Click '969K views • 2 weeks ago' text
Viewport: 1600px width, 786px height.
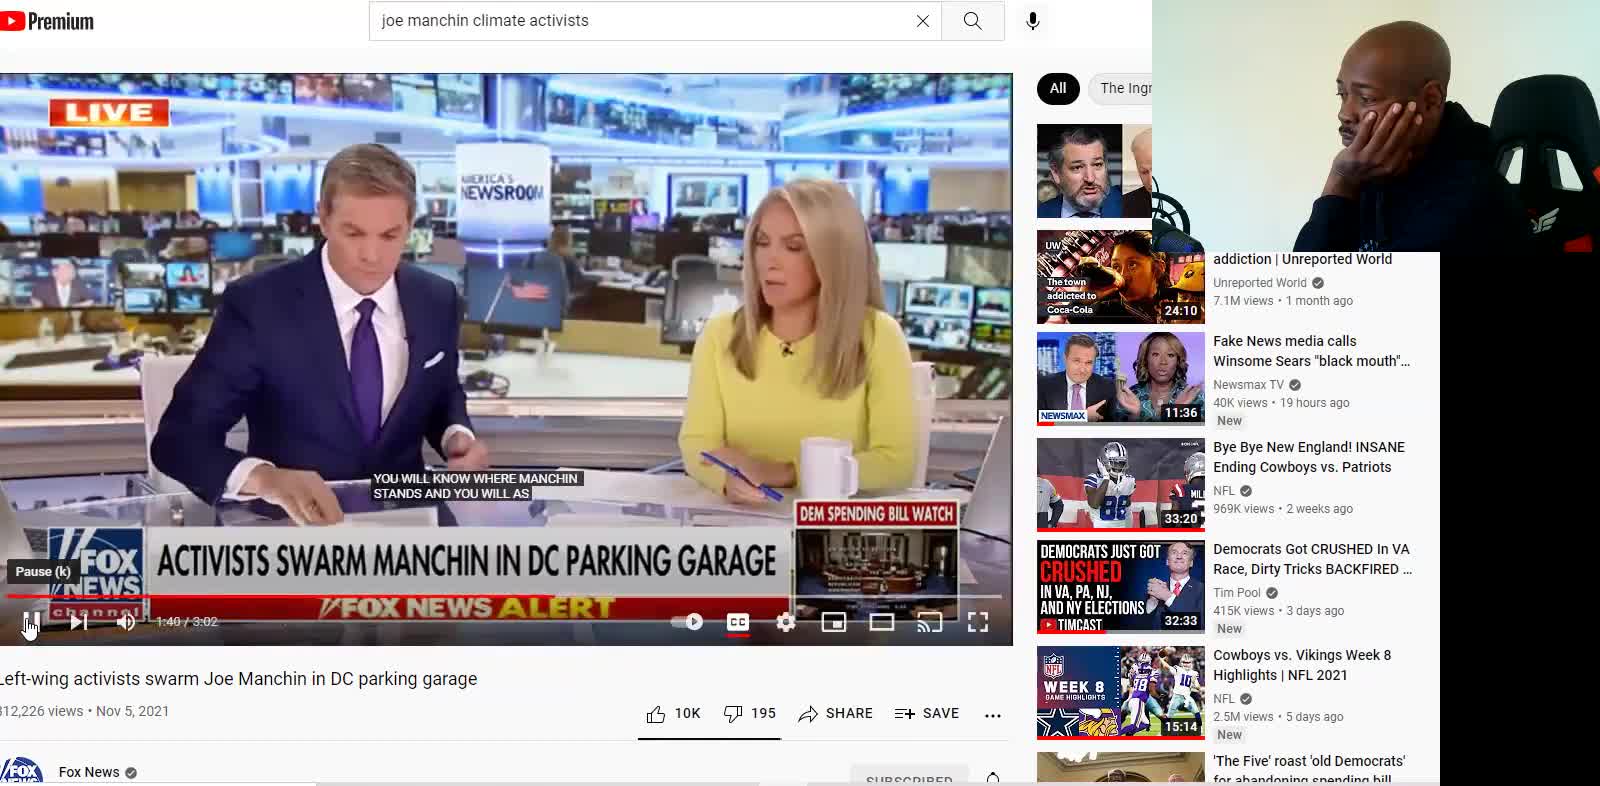[1283, 509]
